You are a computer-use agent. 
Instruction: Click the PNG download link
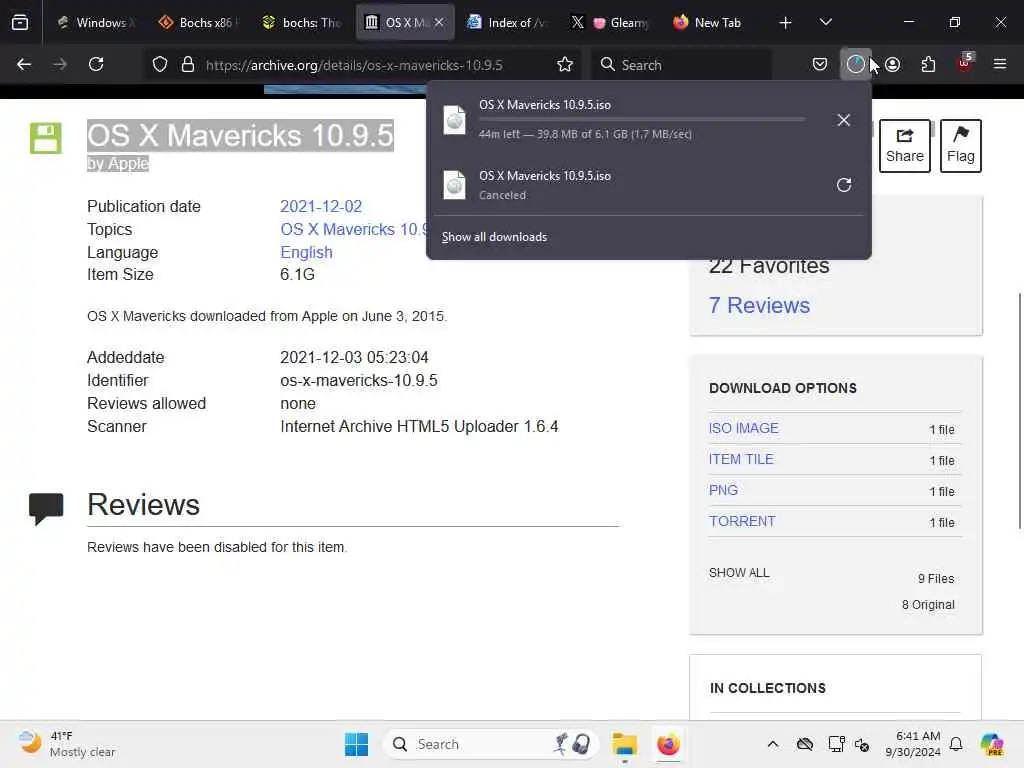pos(723,490)
